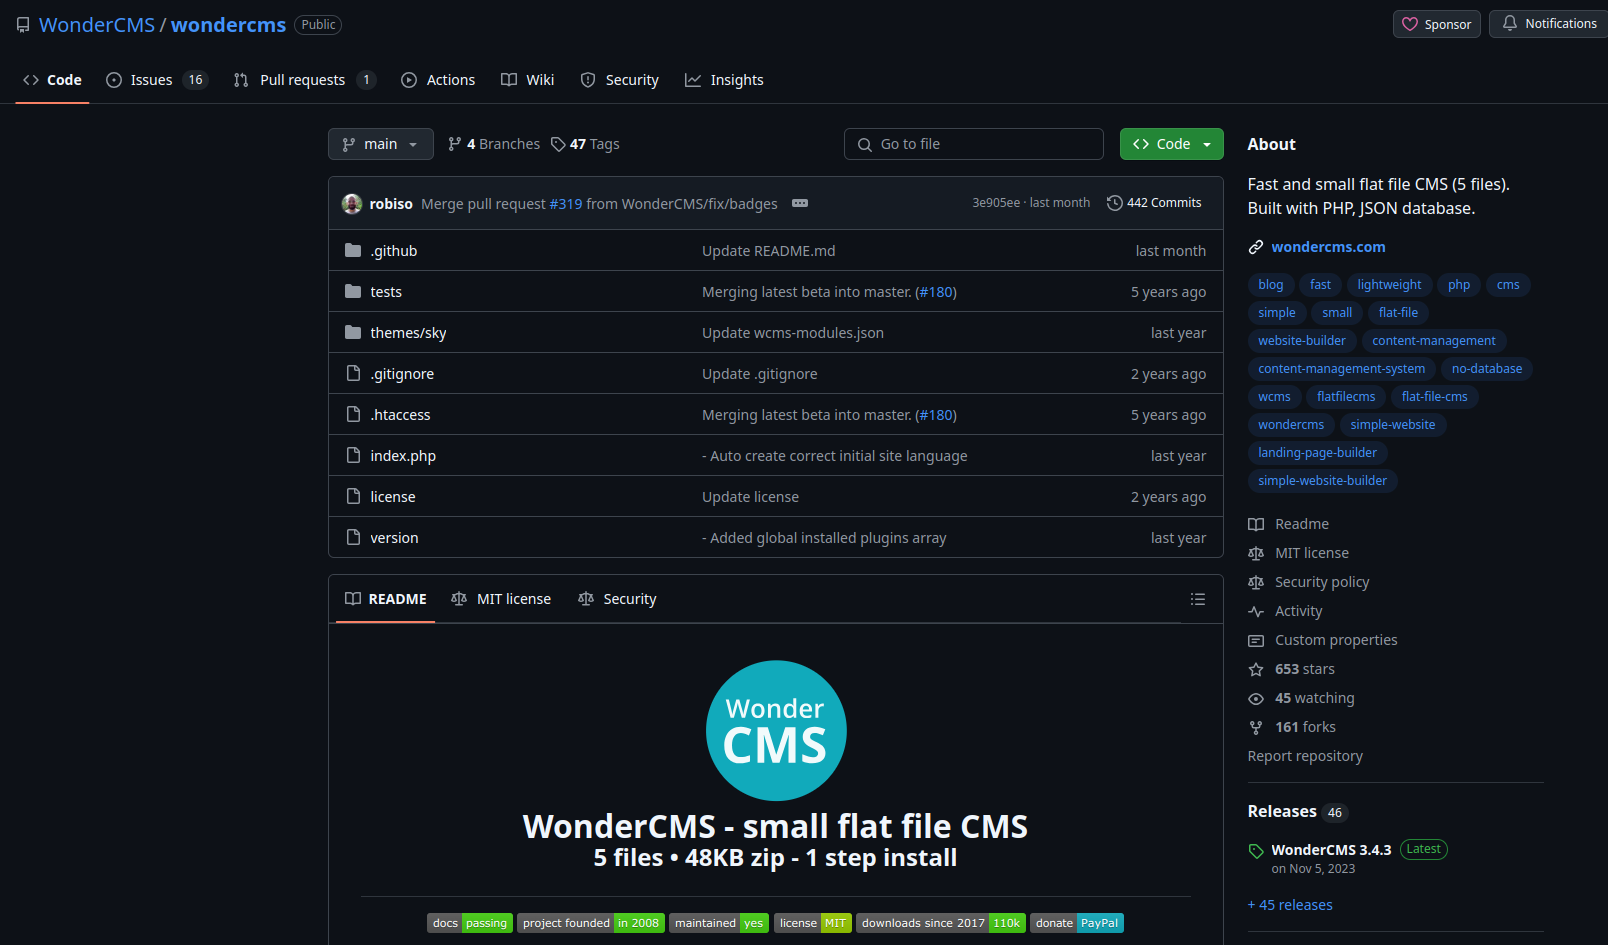The image size is (1608, 945).
Task: Open commit hash 3e905ee
Action: [x=996, y=203]
